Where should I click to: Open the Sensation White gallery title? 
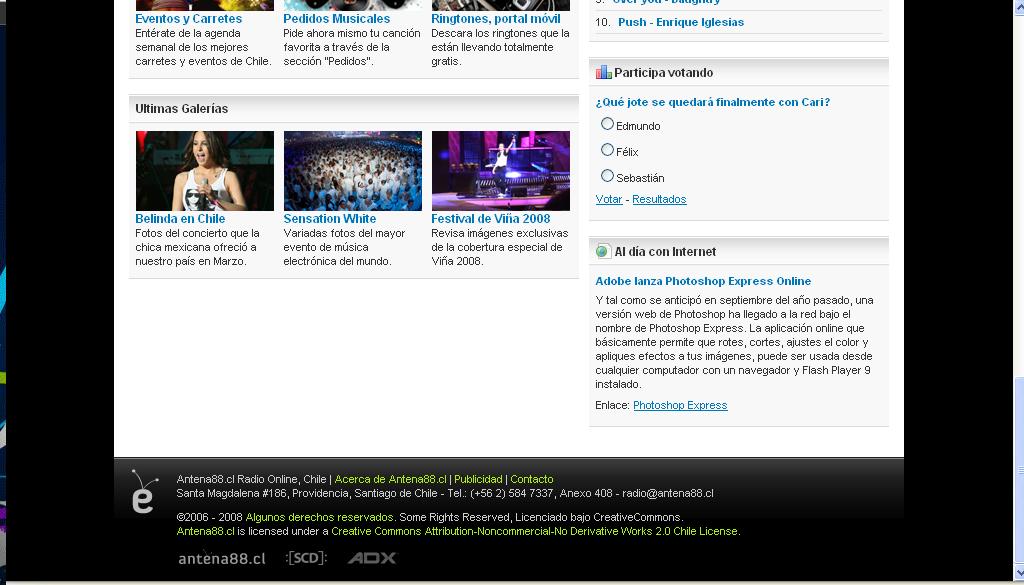[330, 219]
